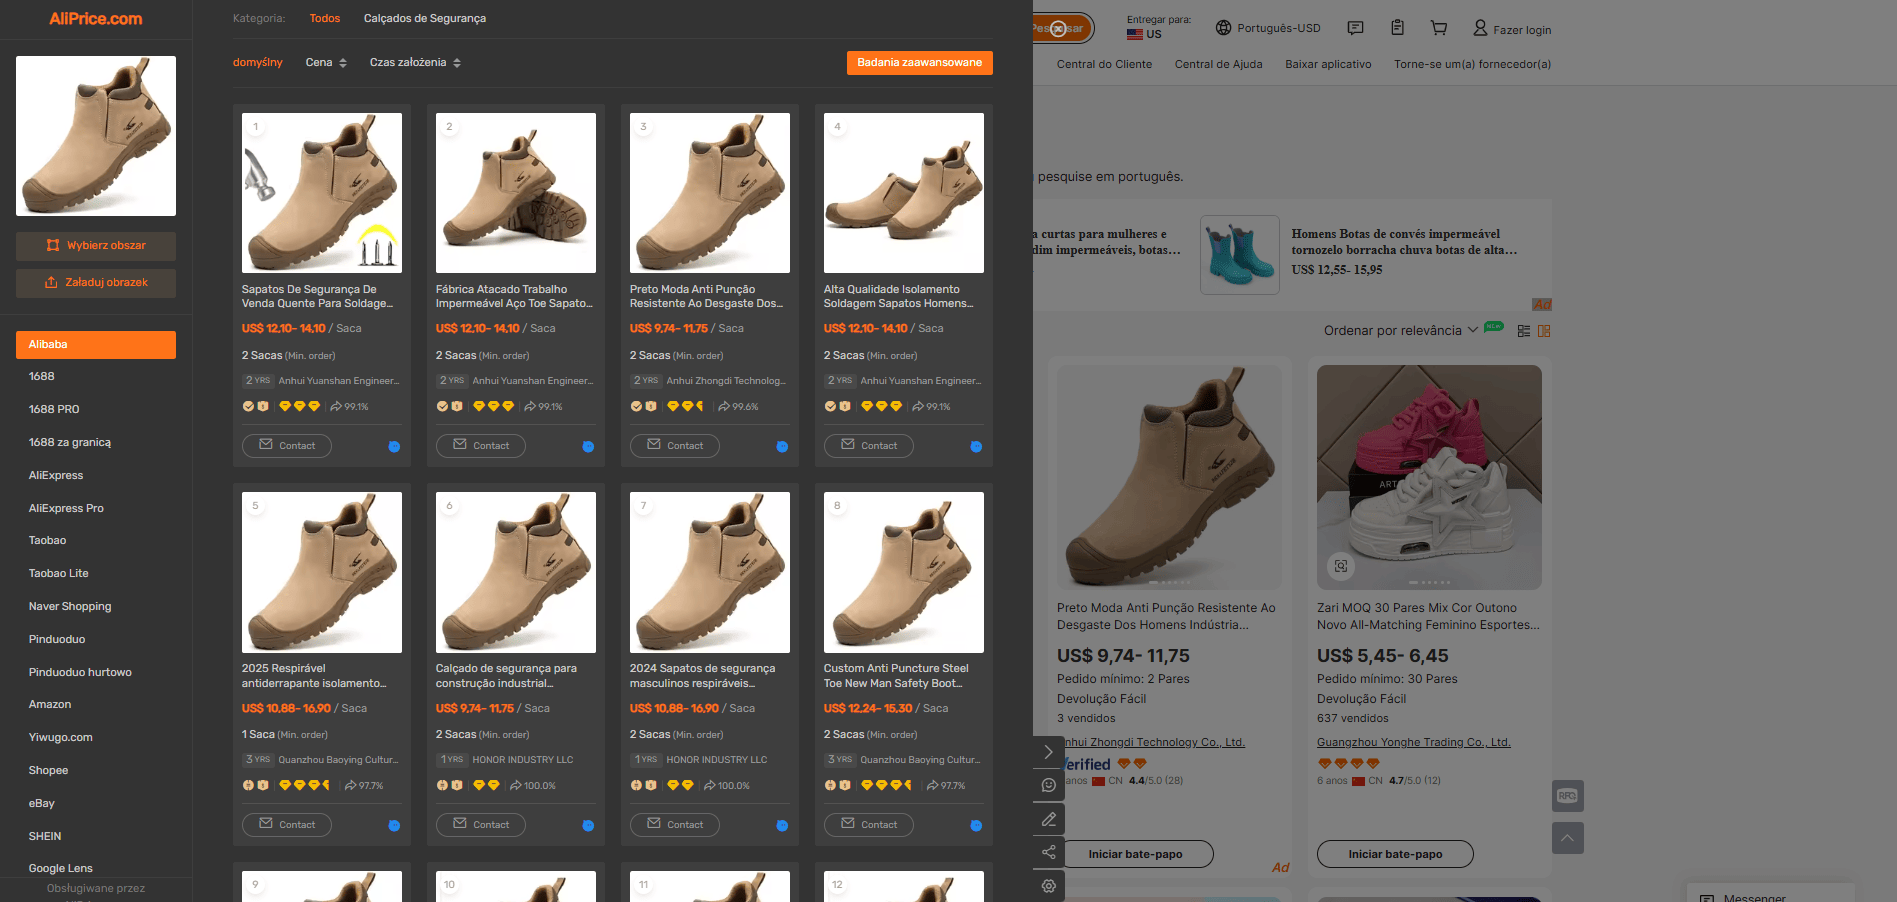Open the messages chat icon in header

click(1355, 28)
